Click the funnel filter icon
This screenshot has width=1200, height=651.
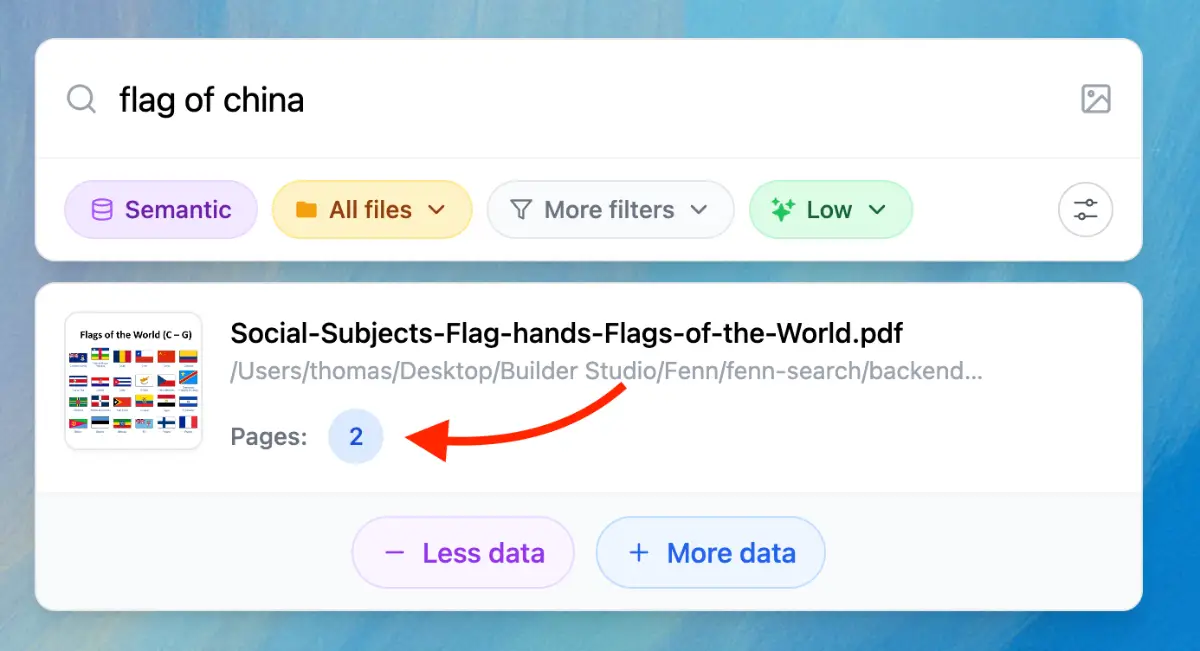pos(521,210)
